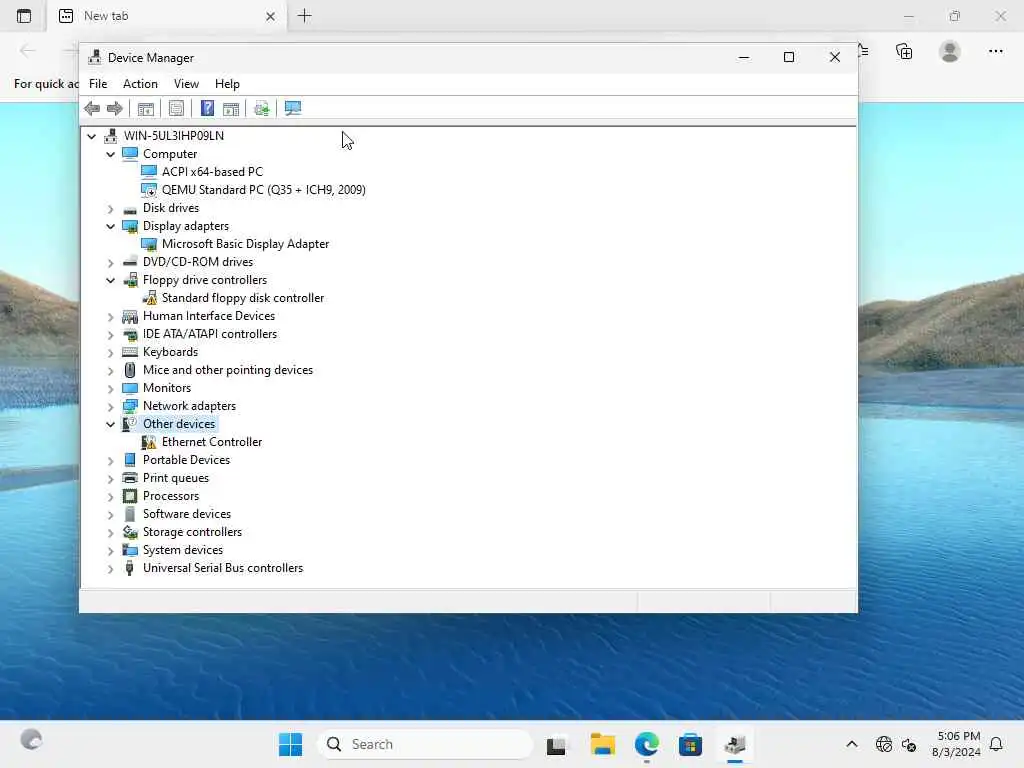Select the Software devices row
The width and height of the screenshot is (1024, 768).
(187, 514)
